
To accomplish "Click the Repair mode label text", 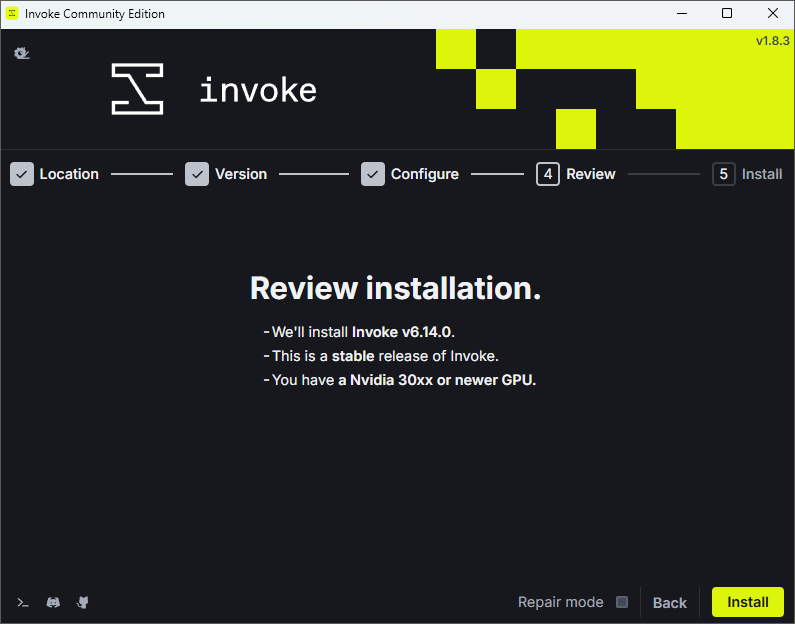I will [560, 602].
